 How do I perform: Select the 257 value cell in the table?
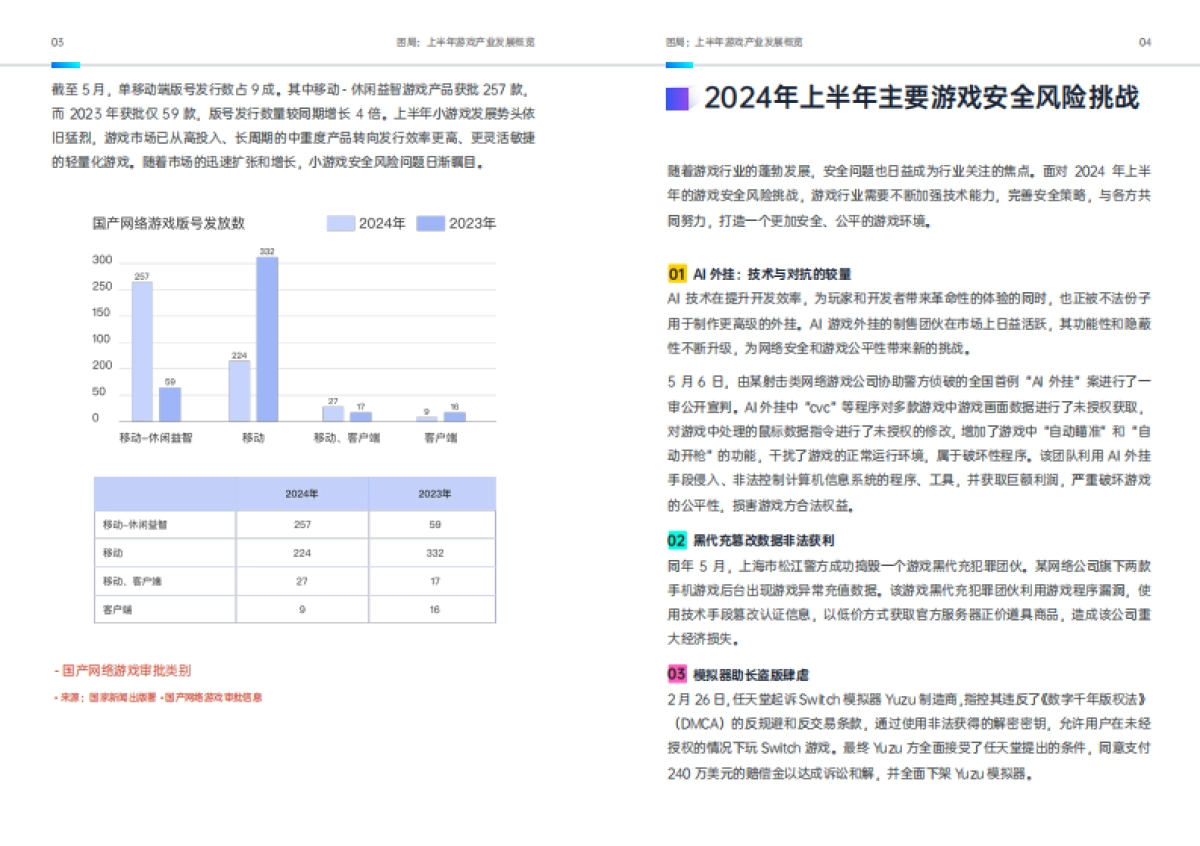point(300,522)
